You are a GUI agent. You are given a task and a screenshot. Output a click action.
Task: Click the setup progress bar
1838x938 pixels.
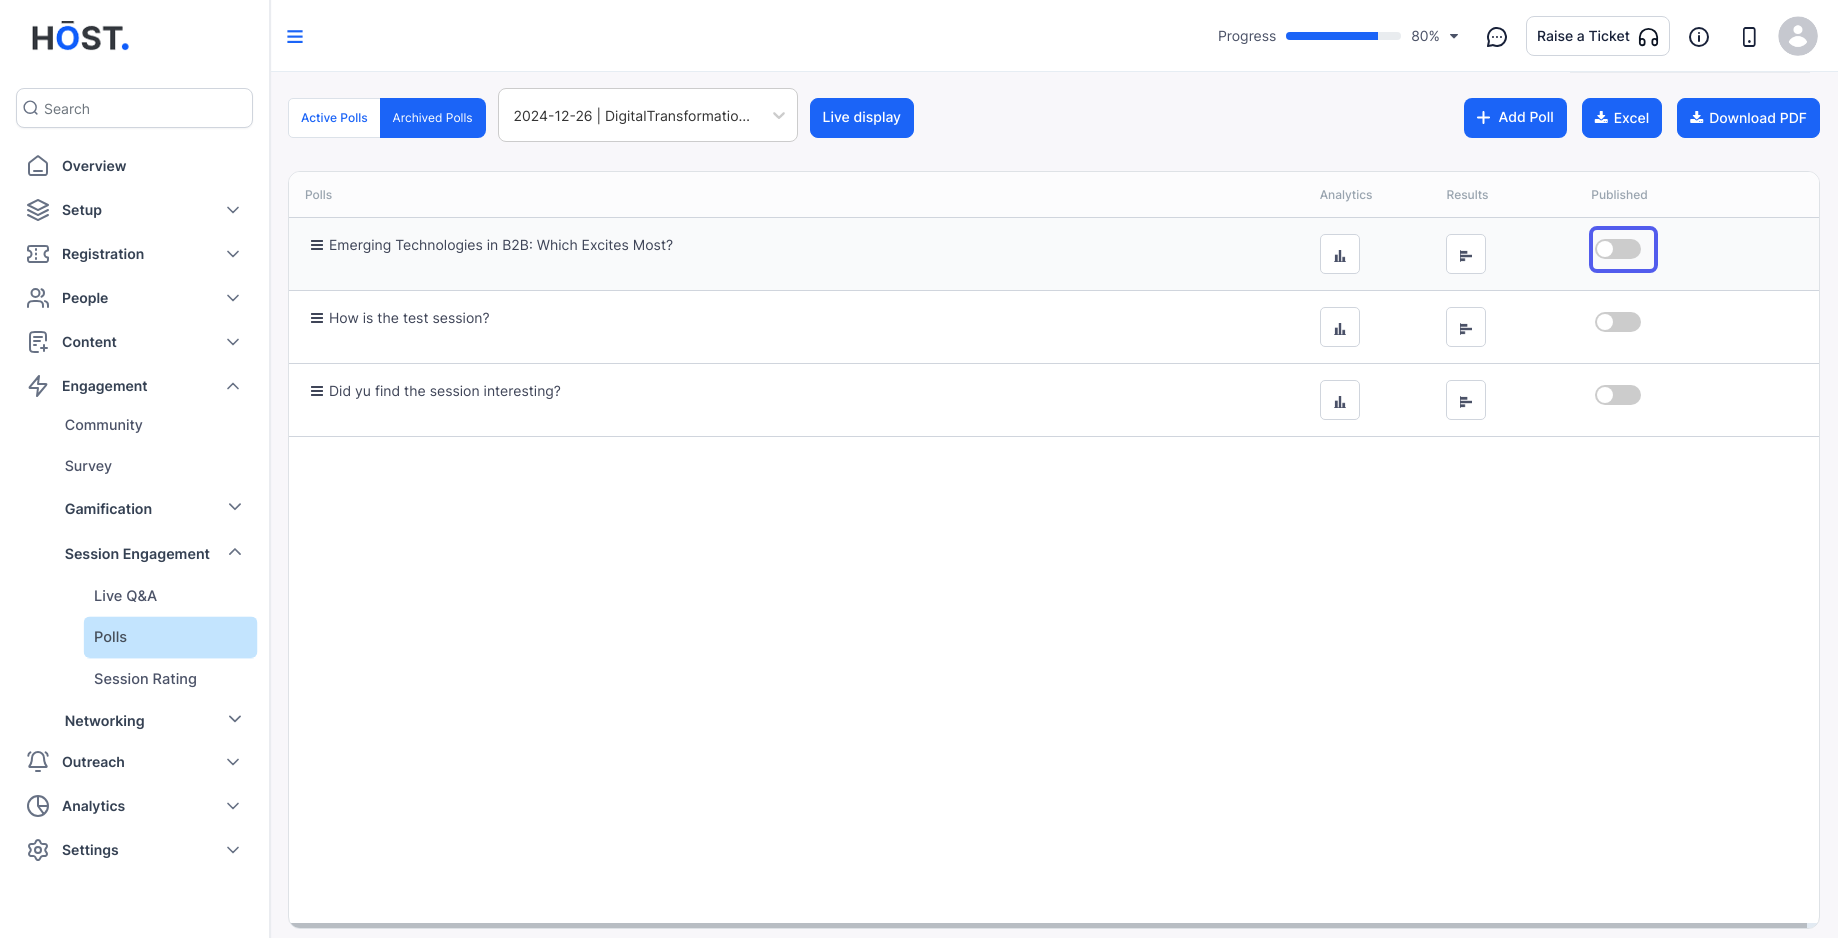tap(1343, 36)
